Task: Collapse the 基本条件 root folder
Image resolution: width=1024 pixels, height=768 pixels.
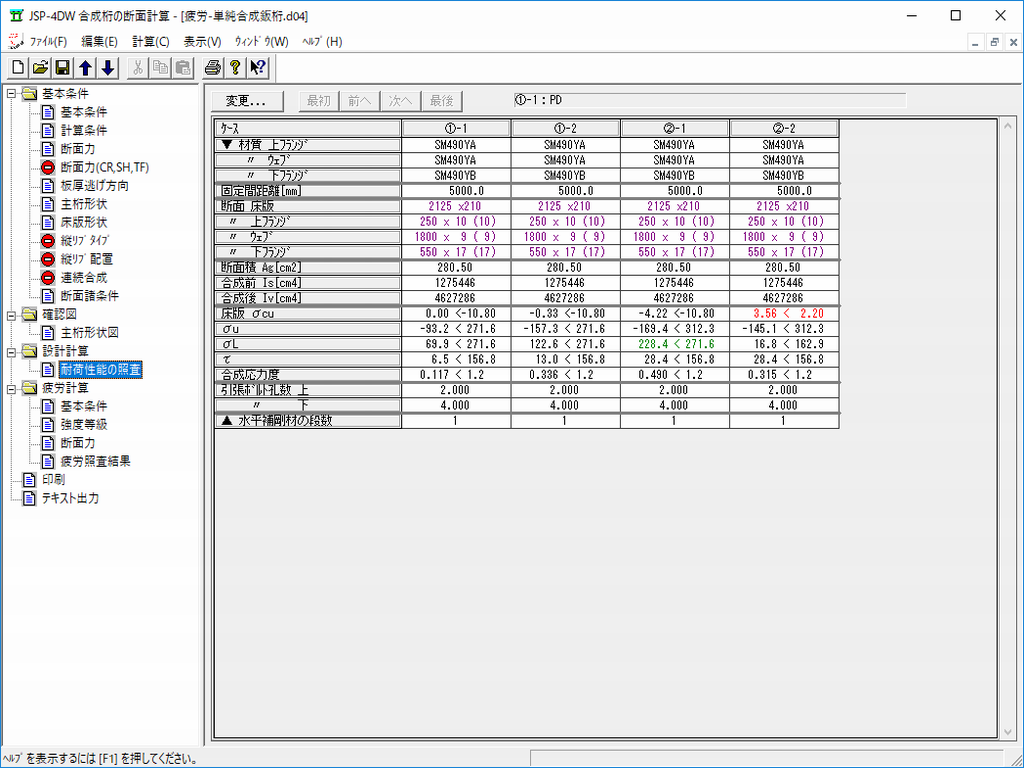Action: point(11,94)
